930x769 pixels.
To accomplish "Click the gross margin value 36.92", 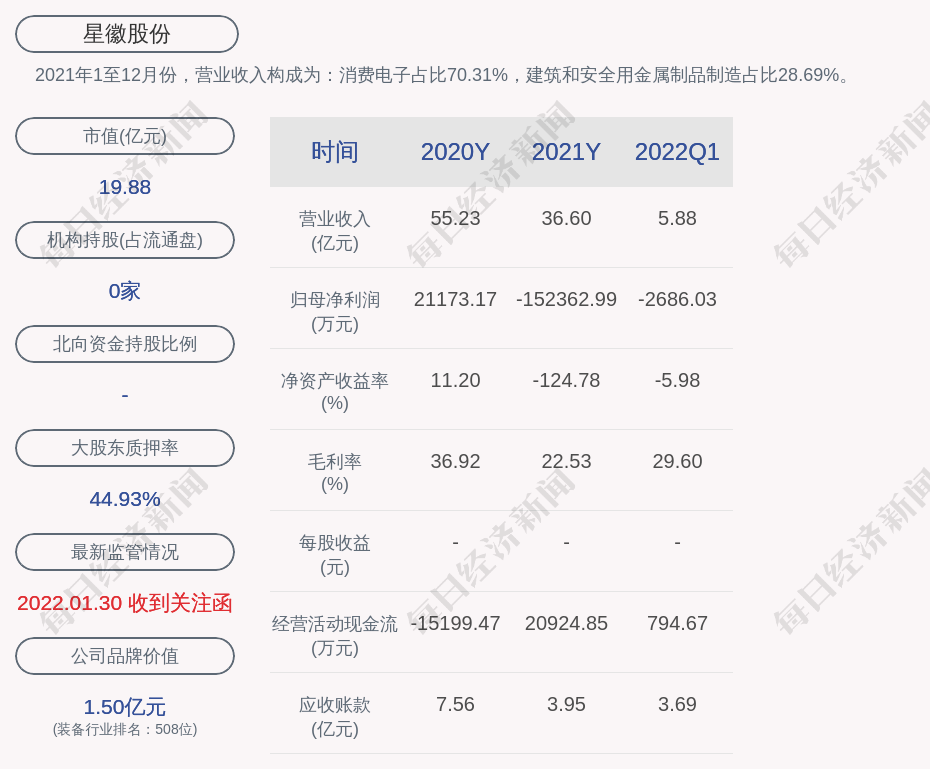I will click(455, 461).
